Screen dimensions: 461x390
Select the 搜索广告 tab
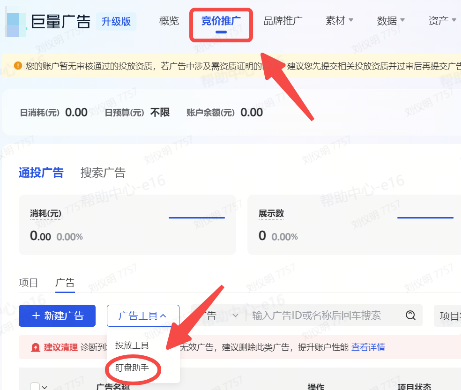pyautogui.click(x=103, y=173)
